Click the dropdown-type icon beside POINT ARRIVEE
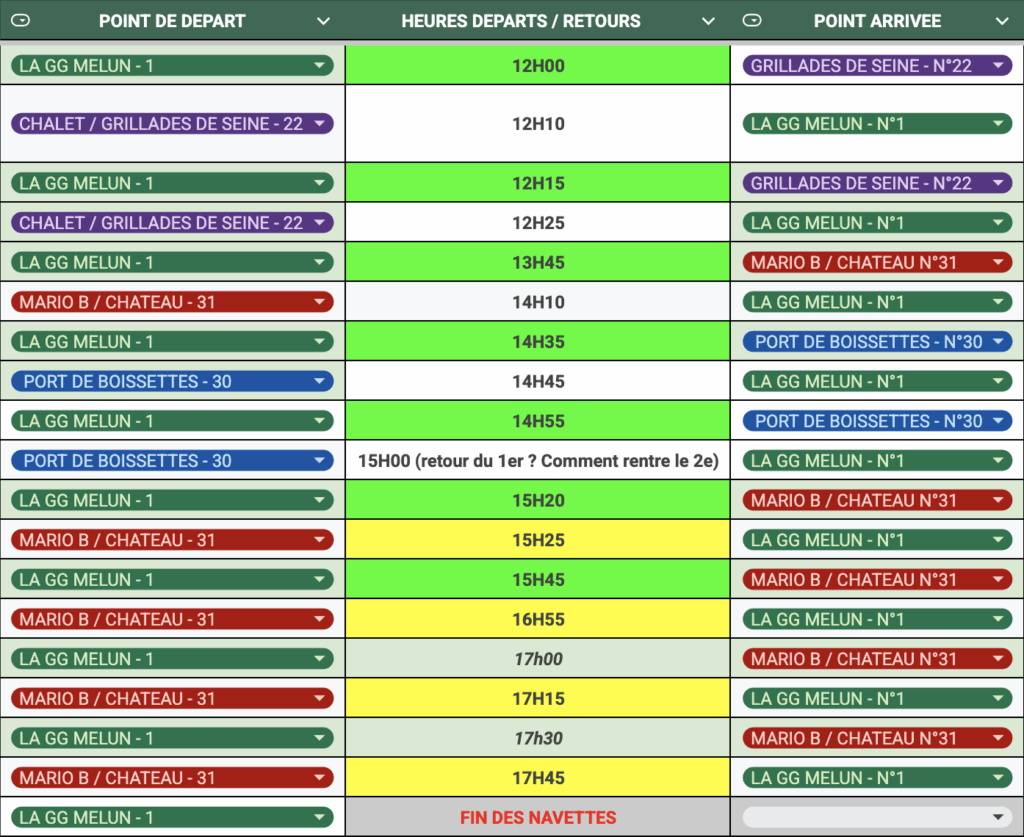The height and width of the screenshot is (837, 1024). (x=752, y=21)
